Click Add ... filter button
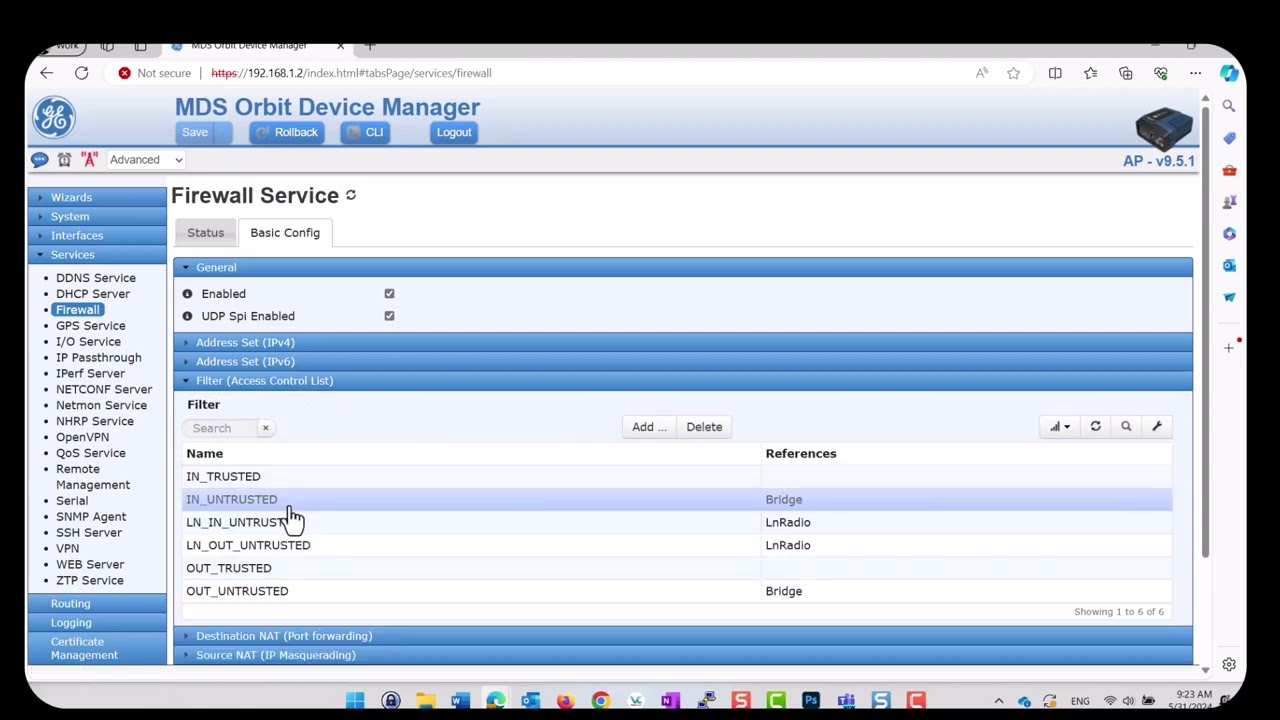 point(649,427)
